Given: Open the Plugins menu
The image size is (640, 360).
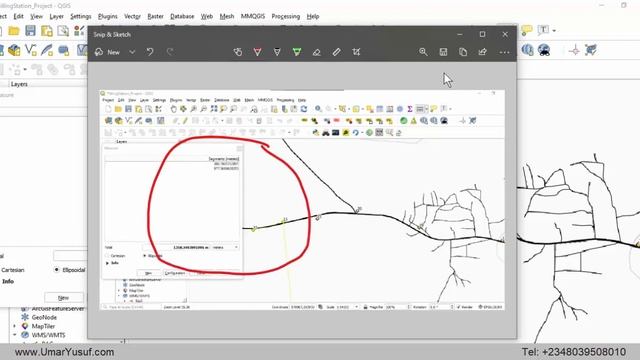Looking at the screenshot, I should pyautogui.click(x=108, y=16).
